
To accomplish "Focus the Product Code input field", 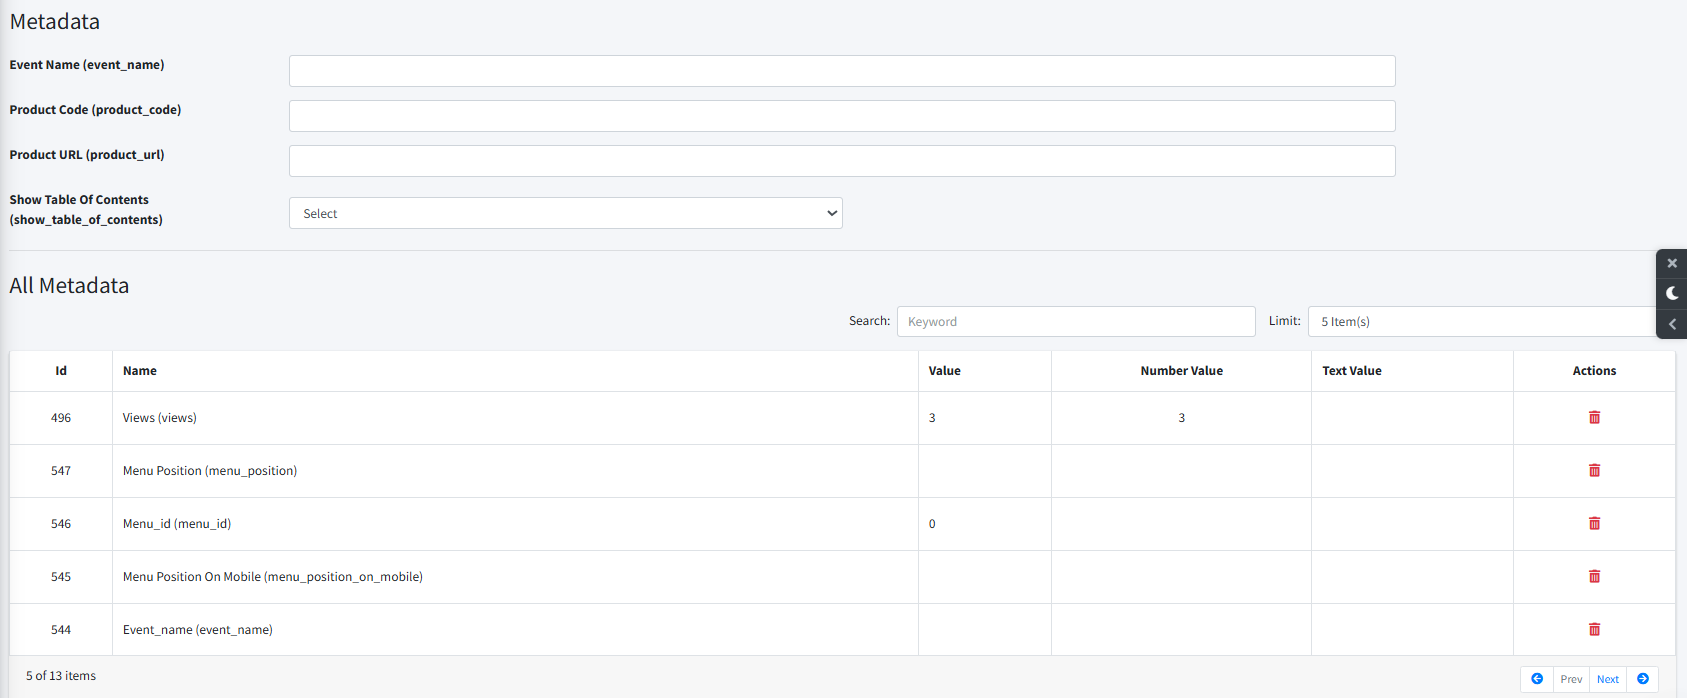I will click(x=842, y=116).
